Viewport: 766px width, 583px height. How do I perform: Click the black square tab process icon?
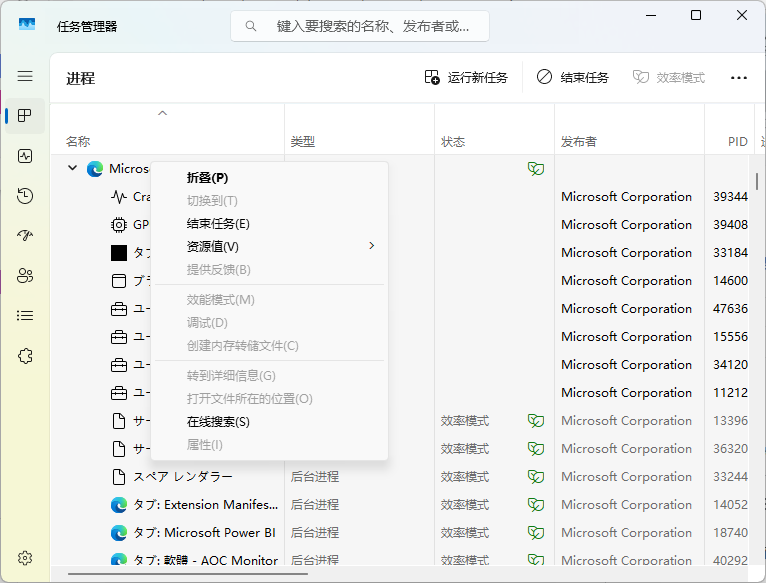(x=119, y=253)
